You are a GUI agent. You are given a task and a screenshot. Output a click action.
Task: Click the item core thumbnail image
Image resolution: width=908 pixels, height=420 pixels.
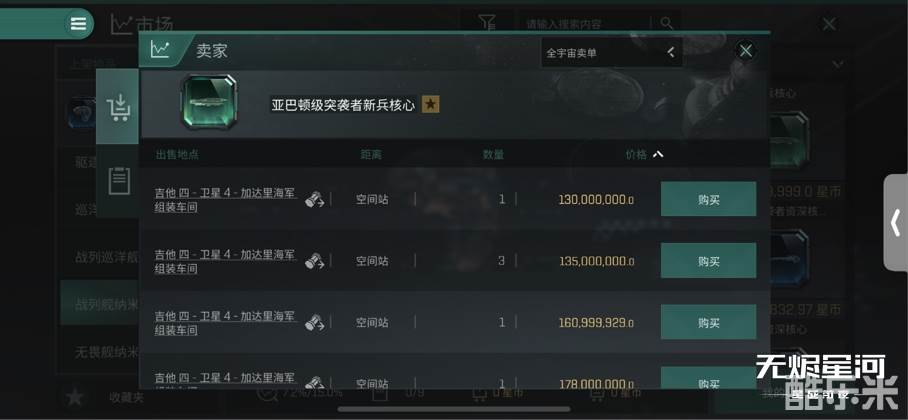(x=208, y=102)
